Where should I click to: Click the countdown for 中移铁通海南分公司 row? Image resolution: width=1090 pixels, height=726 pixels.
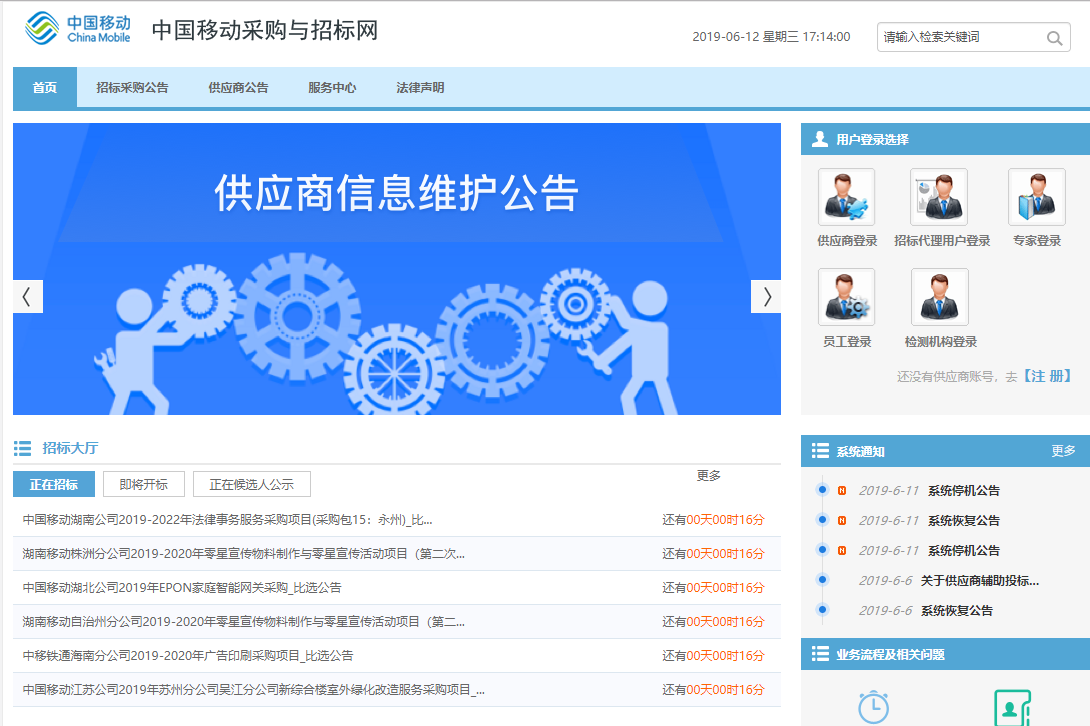pos(713,656)
